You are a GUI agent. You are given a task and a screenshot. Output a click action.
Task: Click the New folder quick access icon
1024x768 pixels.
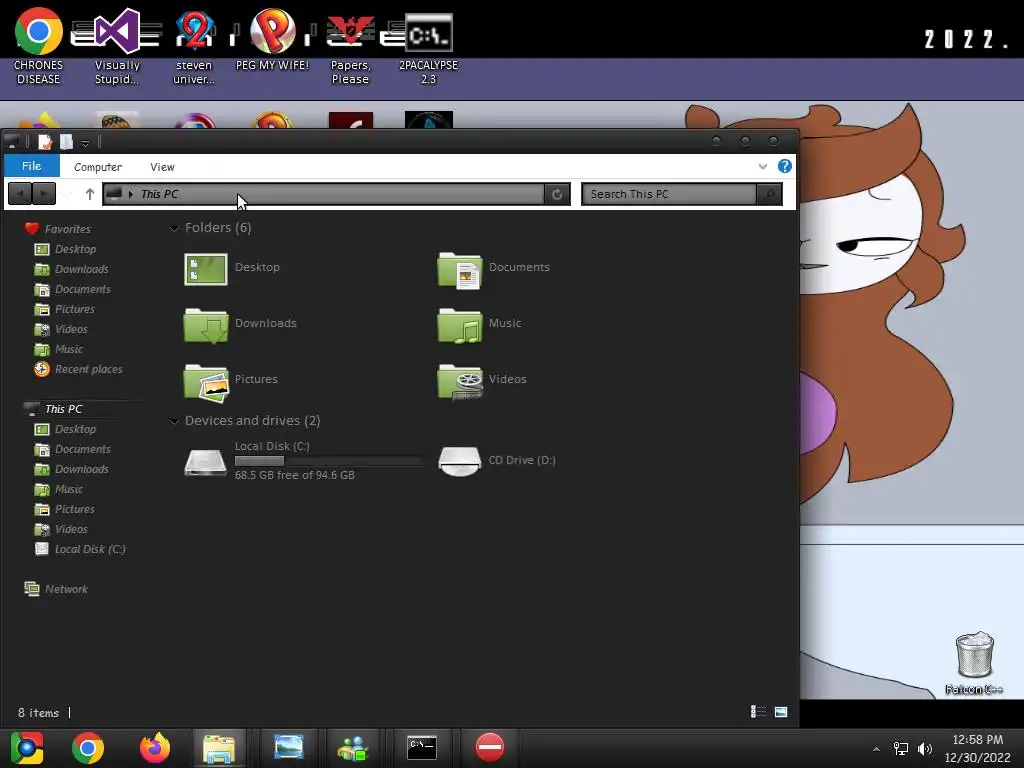(66, 142)
